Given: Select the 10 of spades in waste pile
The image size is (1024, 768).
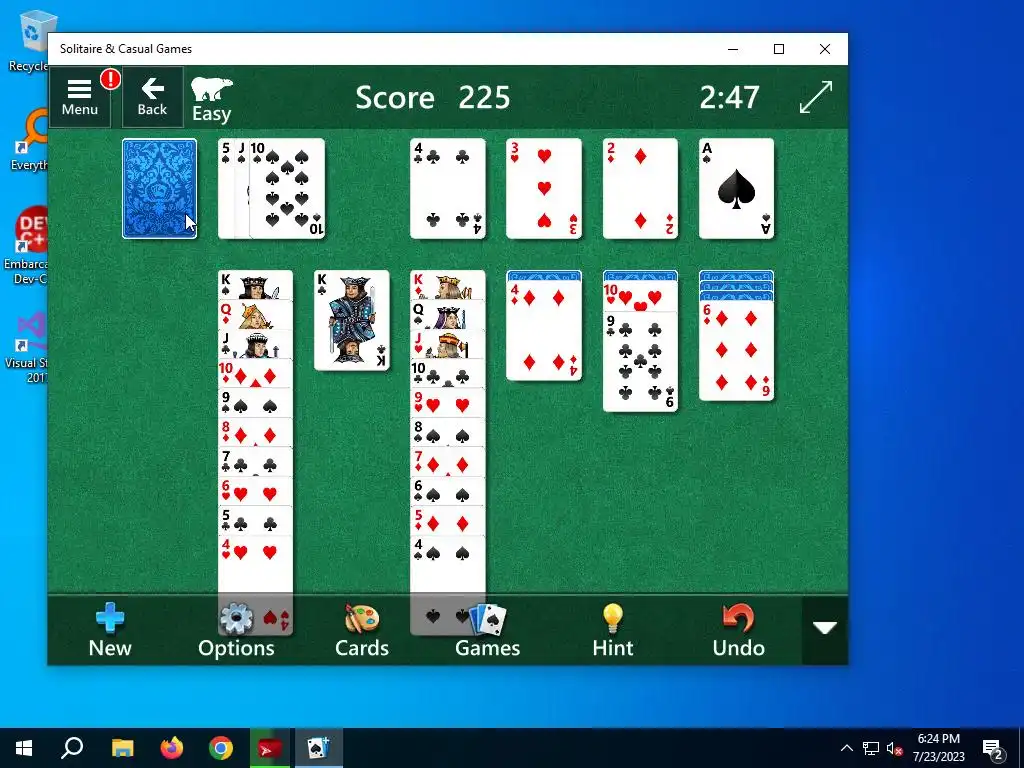Looking at the screenshot, I should [x=287, y=188].
